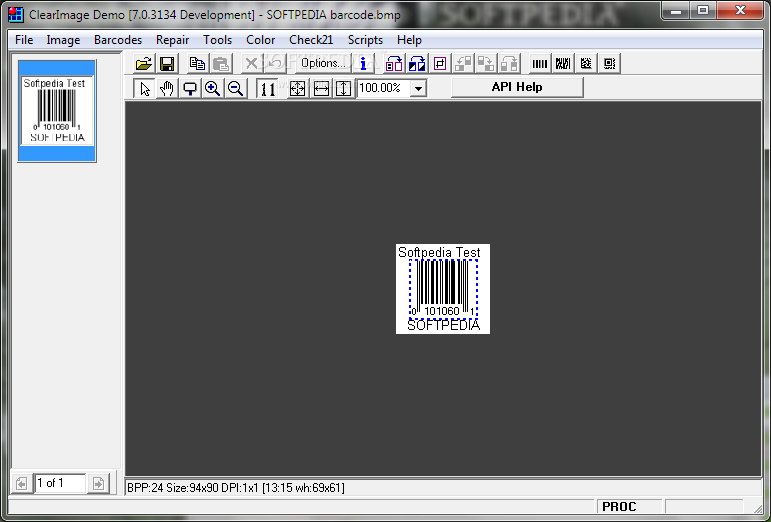Read PDF417 barcode with stacked bars icon
Image resolution: width=771 pixels, height=522 pixels.
[x=563, y=63]
